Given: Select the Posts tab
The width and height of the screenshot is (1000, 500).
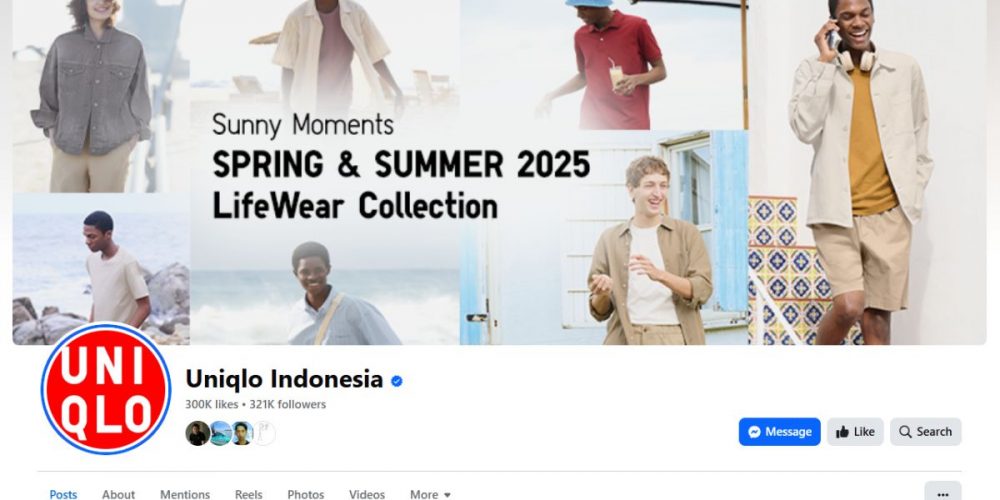Looking at the screenshot, I should click(63, 494).
